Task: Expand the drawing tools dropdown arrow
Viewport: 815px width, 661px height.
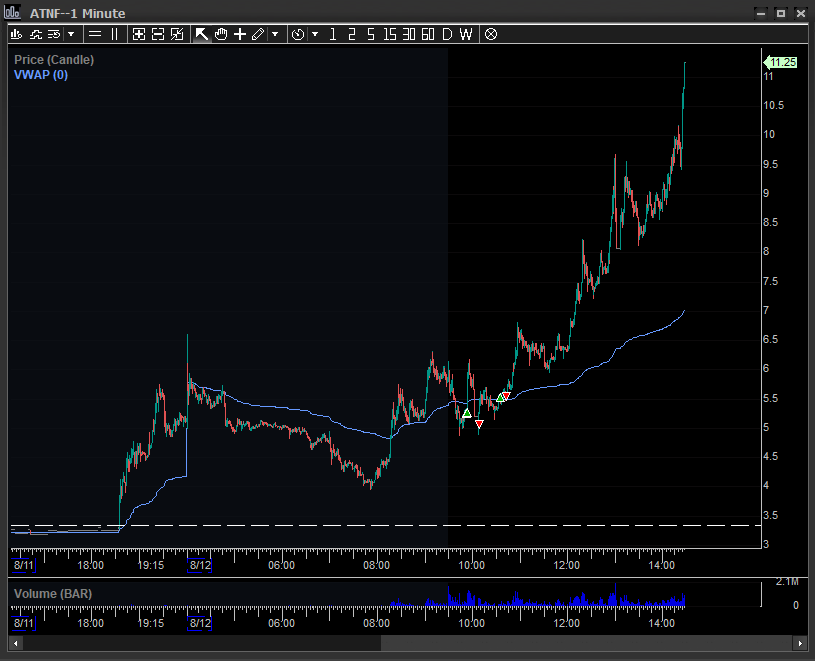Action: (275, 34)
